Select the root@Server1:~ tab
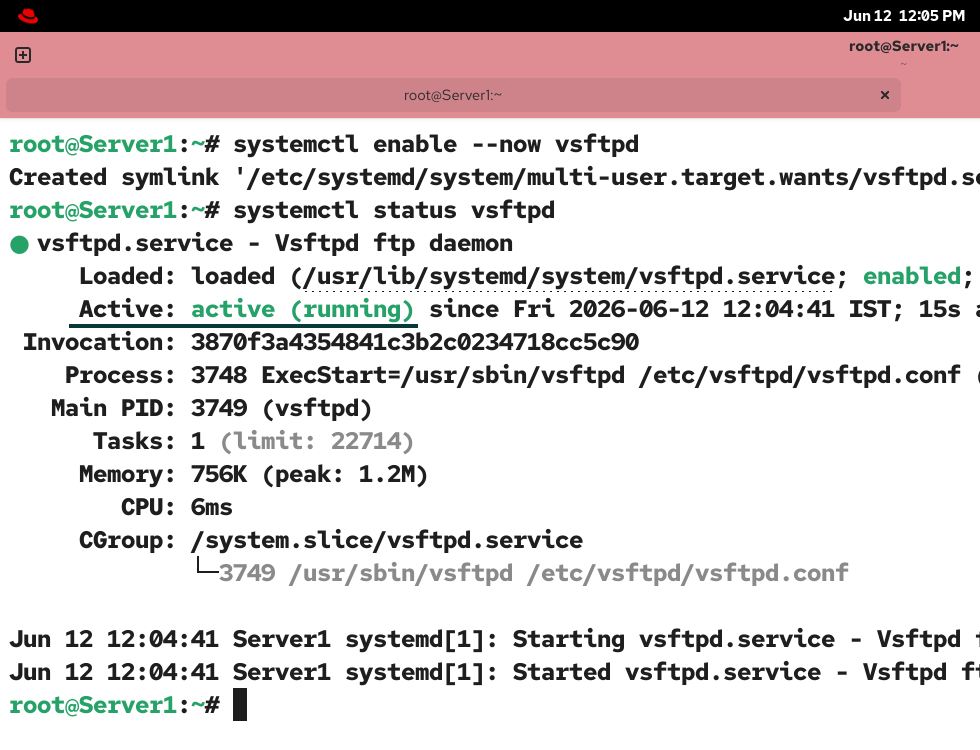This screenshot has width=980, height=750. 453,95
